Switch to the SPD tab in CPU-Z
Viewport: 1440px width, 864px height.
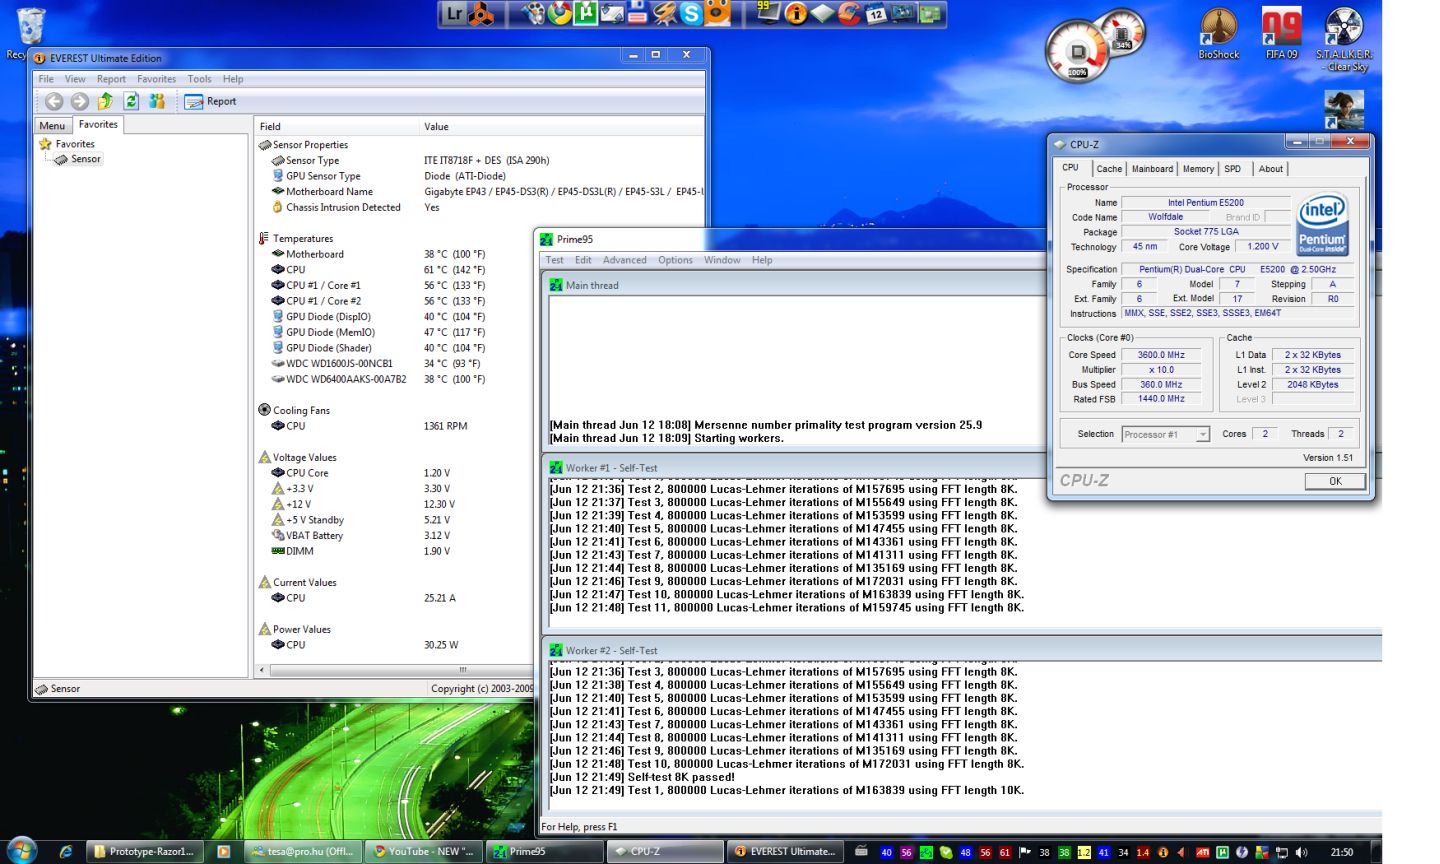click(1233, 169)
